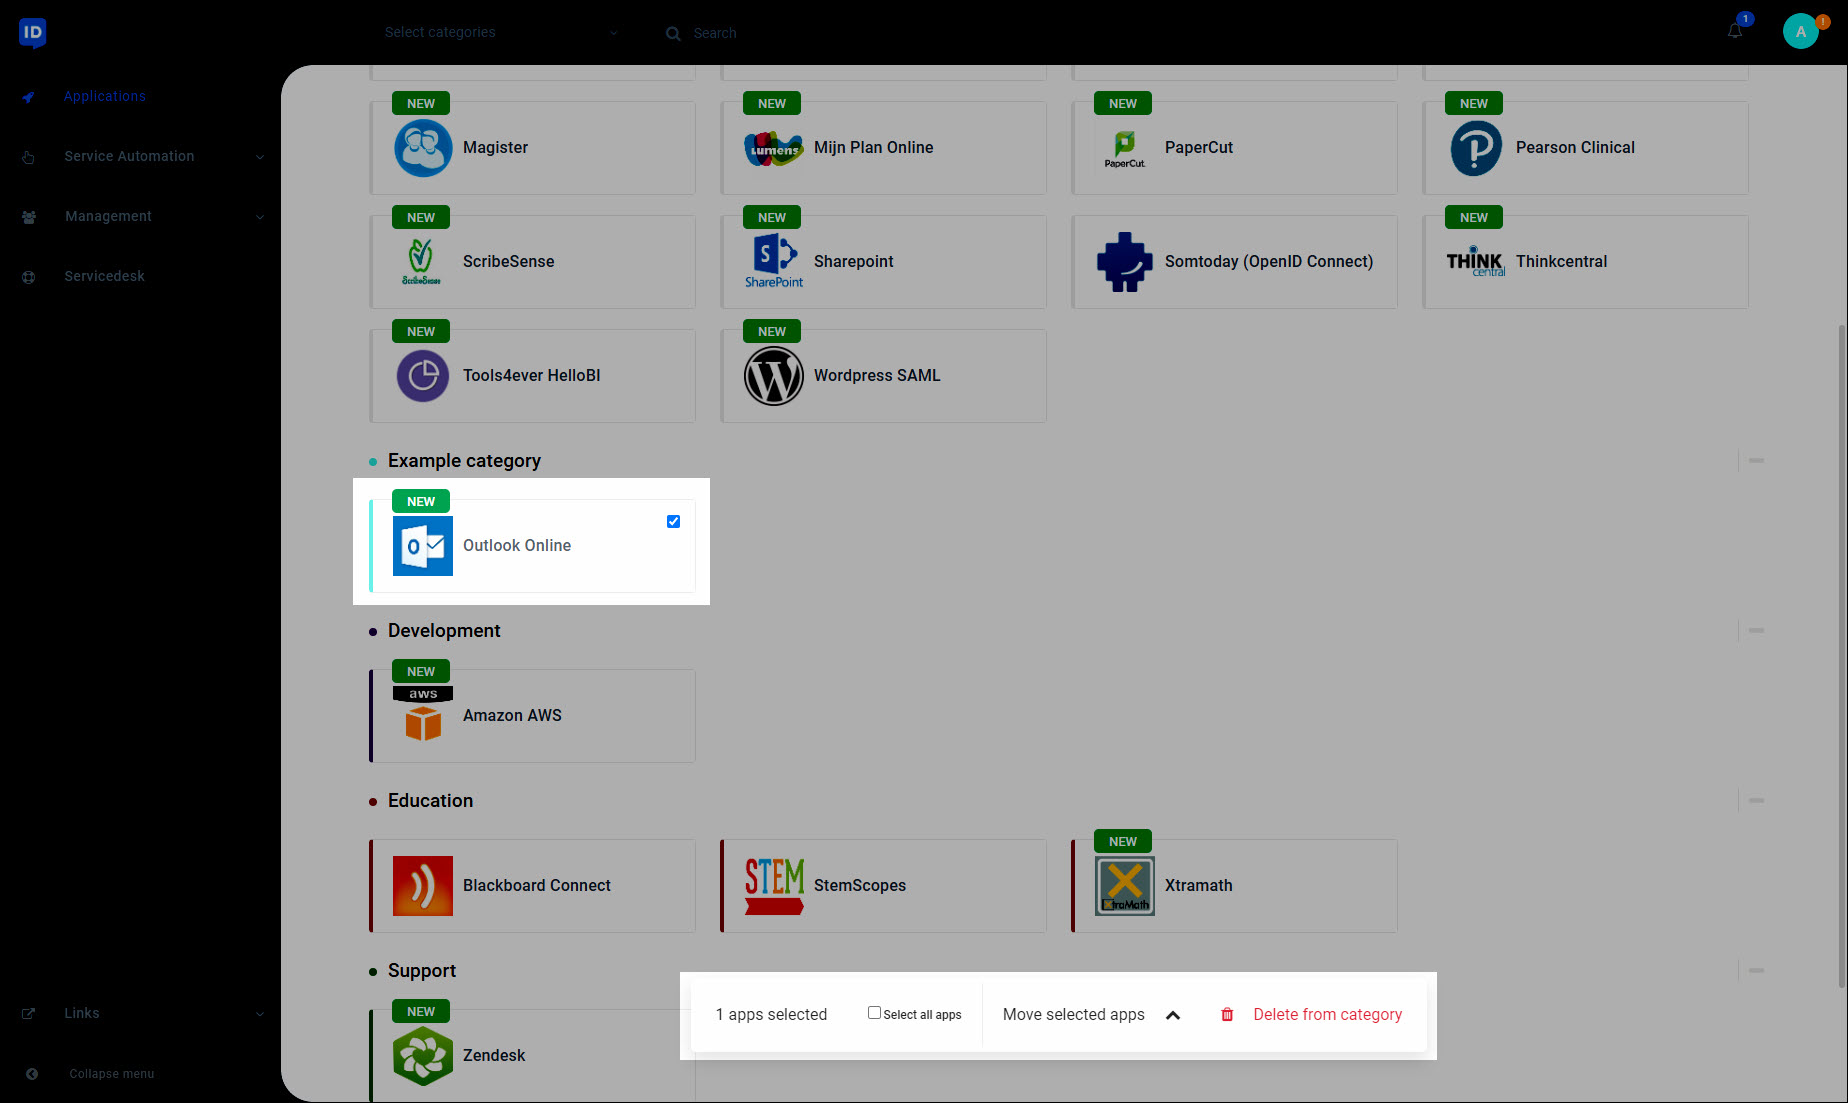Select the Tools4ever HelloBI icon
This screenshot has height=1103, width=1848.
pyautogui.click(x=423, y=376)
